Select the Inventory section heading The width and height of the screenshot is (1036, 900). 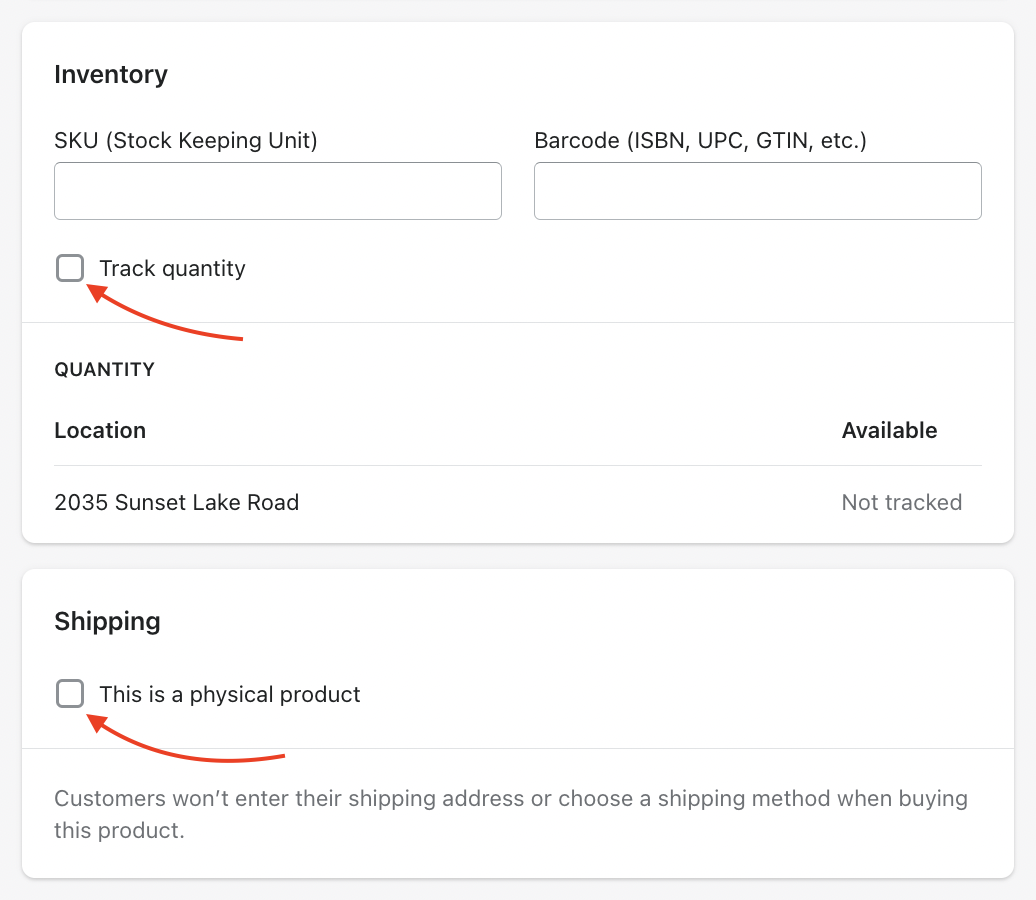[x=111, y=75]
